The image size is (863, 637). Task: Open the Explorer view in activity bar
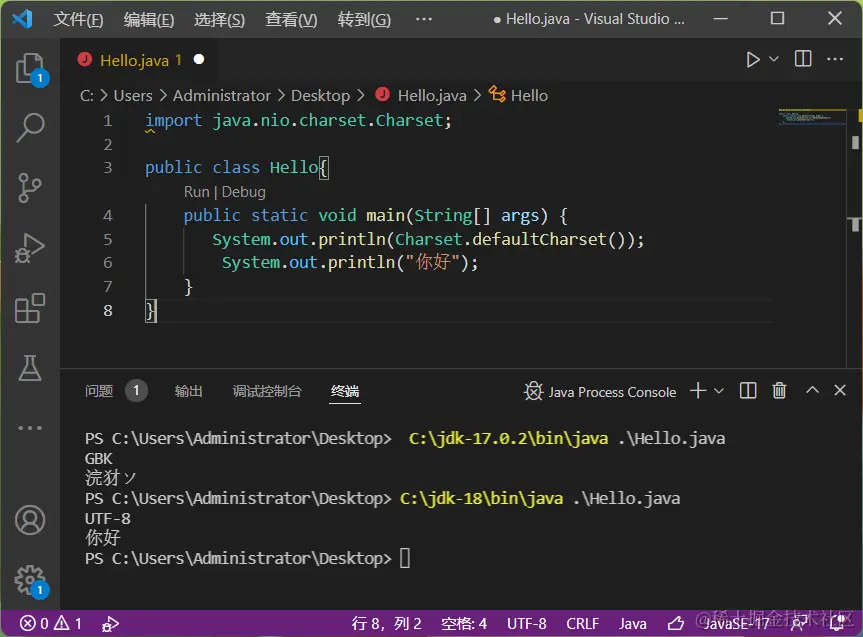30,69
